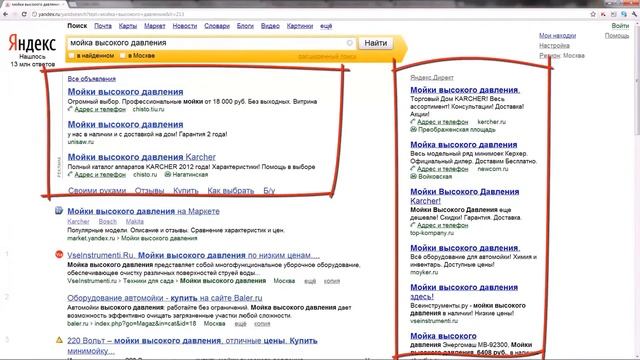Click the phone icon by chisto.tiu.ru address link
Screen dimensions: 640x360
tap(70, 109)
